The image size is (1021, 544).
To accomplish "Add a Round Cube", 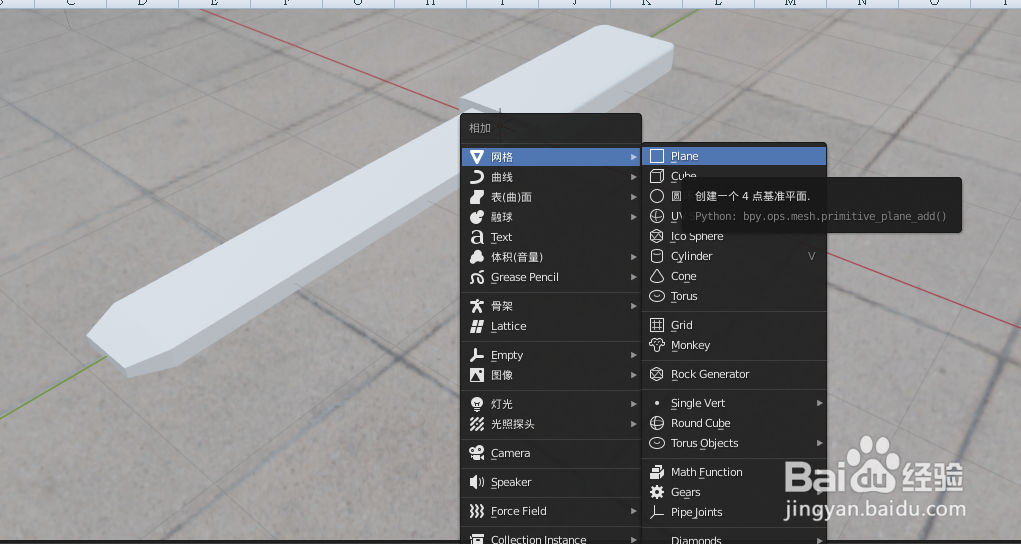I will pos(734,423).
